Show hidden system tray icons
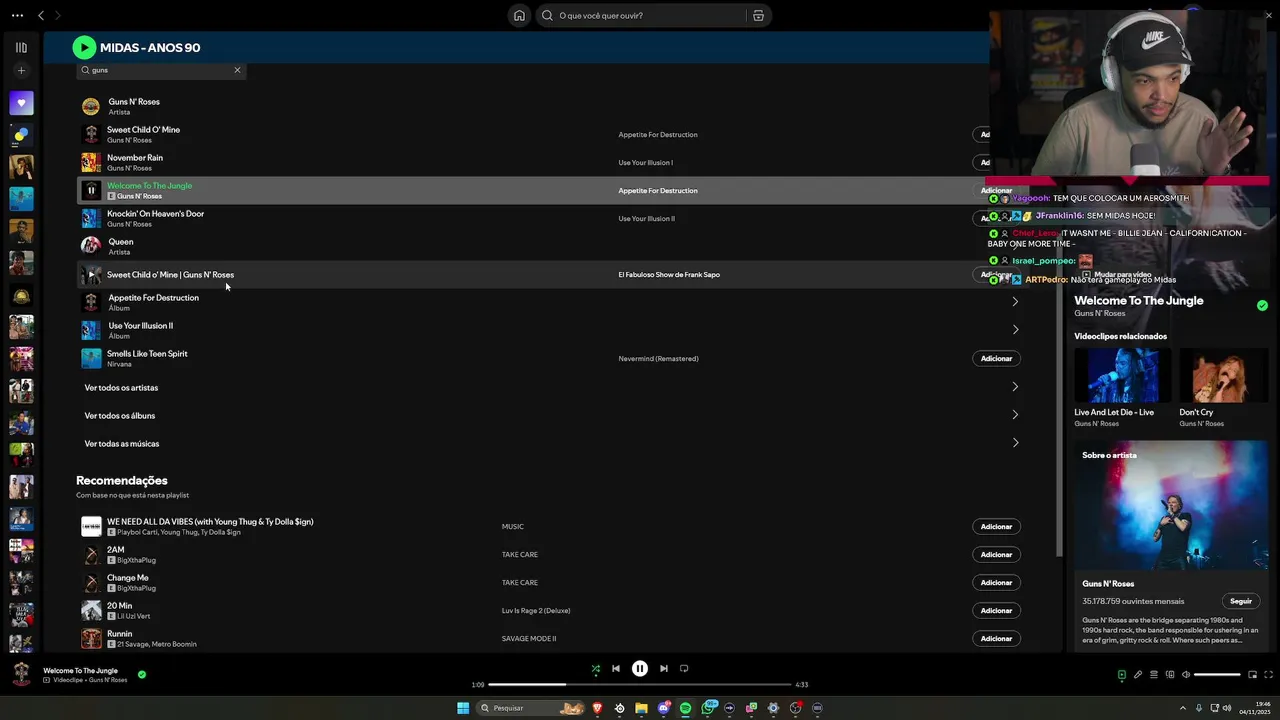1280x720 pixels. point(1183,708)
